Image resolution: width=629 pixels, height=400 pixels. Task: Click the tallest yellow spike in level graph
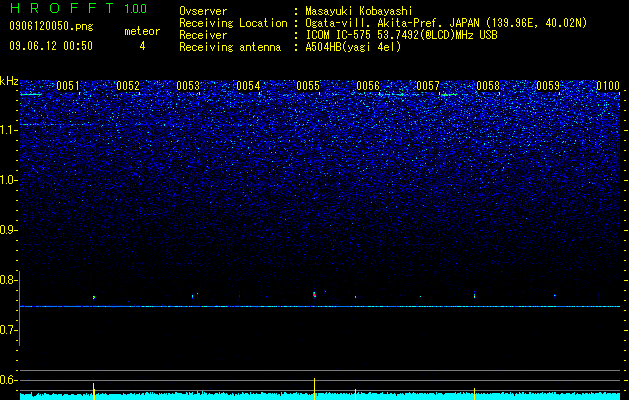click(314, 388)
